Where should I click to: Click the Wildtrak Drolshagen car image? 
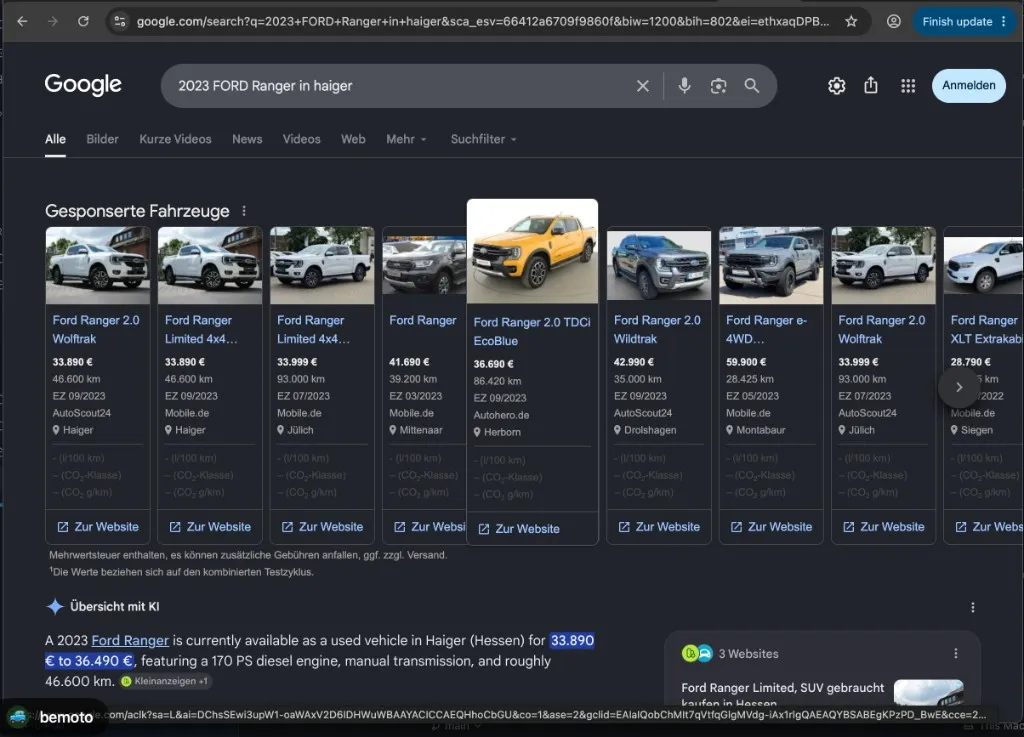[659, 265]
